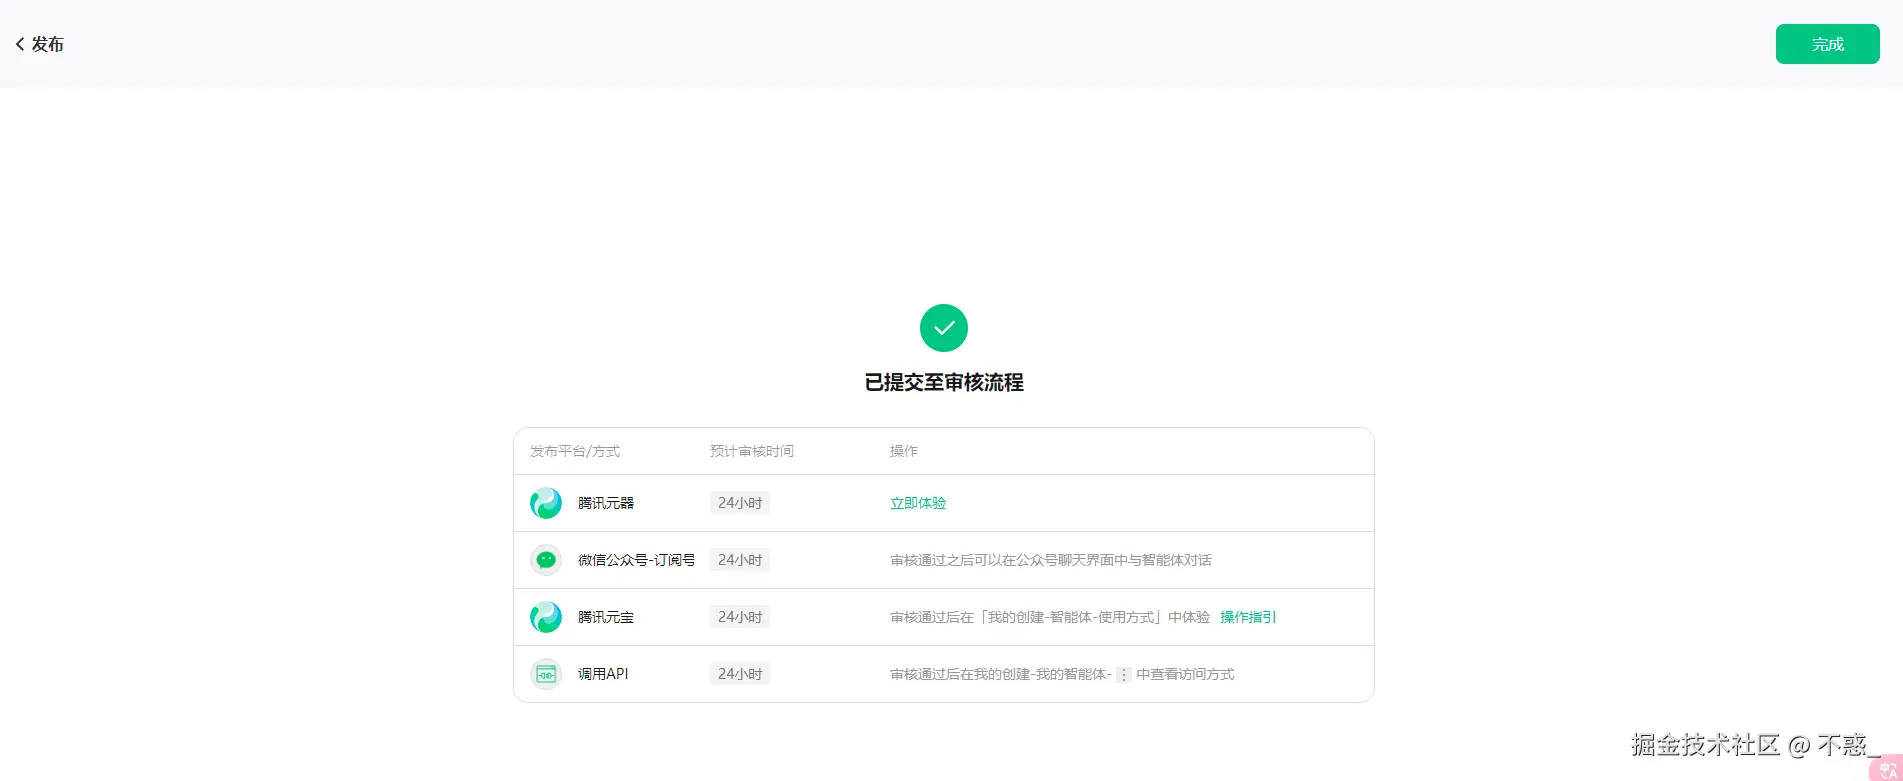Click the 24小时 tag in 调用API row
This screenshot has height=781, width=1903.
tap(740, 674)
